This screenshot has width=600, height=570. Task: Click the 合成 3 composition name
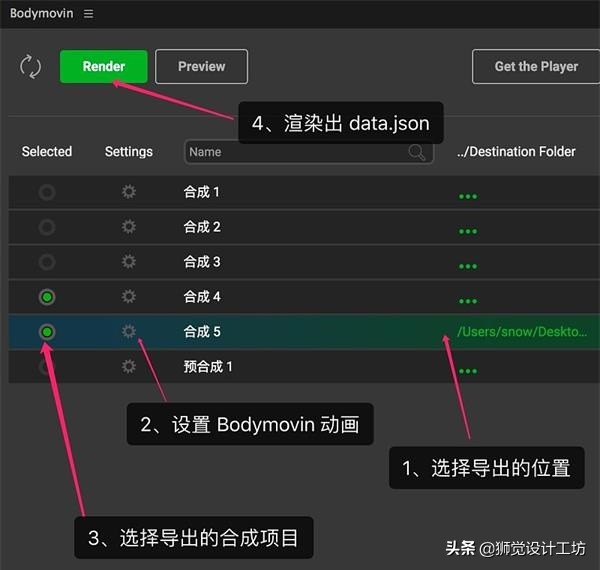click(202, 262)
